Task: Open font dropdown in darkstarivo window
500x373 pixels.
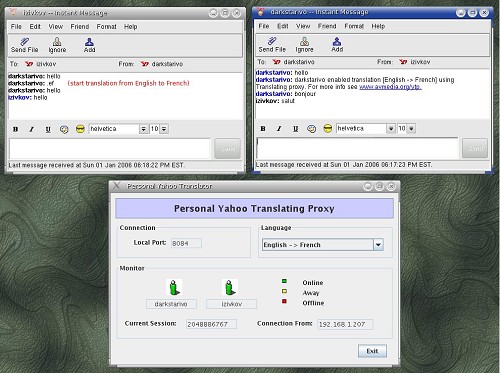Action: click(391, 128)
